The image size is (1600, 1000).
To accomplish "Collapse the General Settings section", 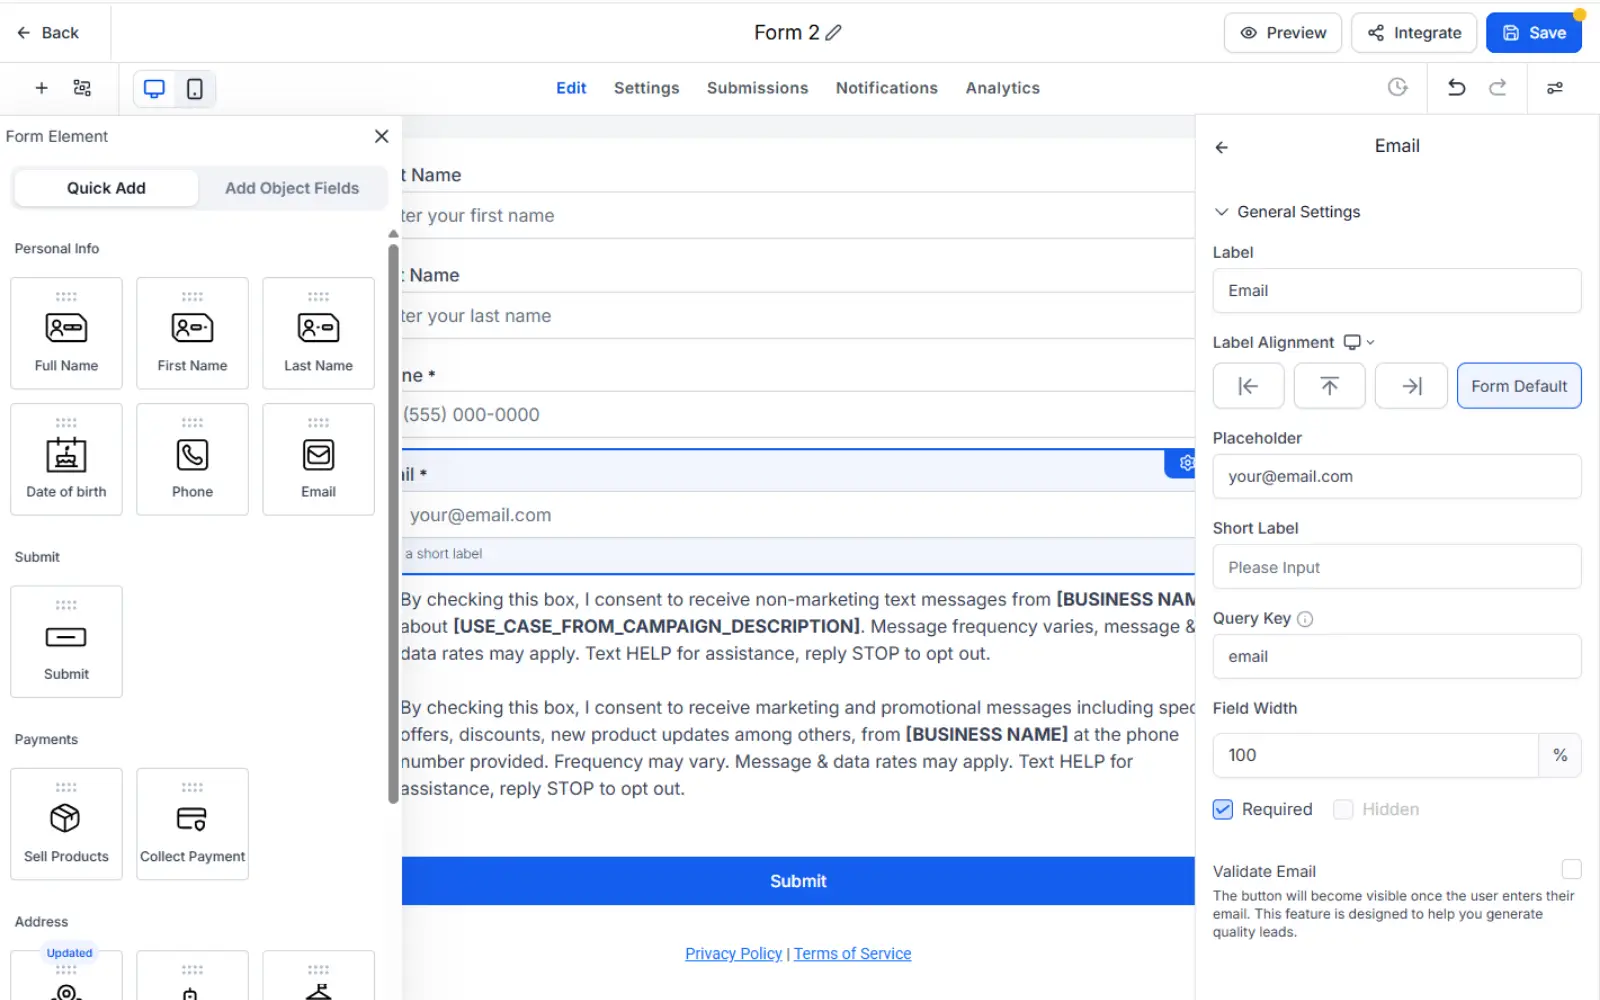I will (1288, 212).
